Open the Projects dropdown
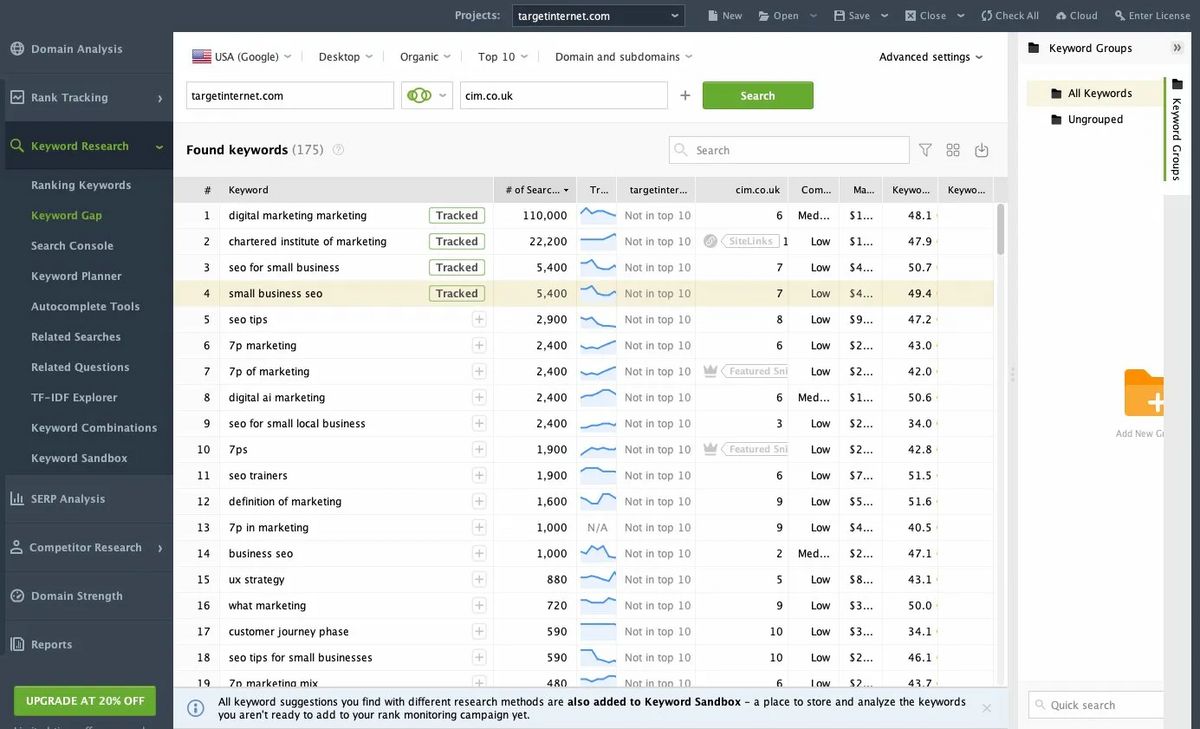Screen dimensions: 1200x729 click(x=598, y=16)
